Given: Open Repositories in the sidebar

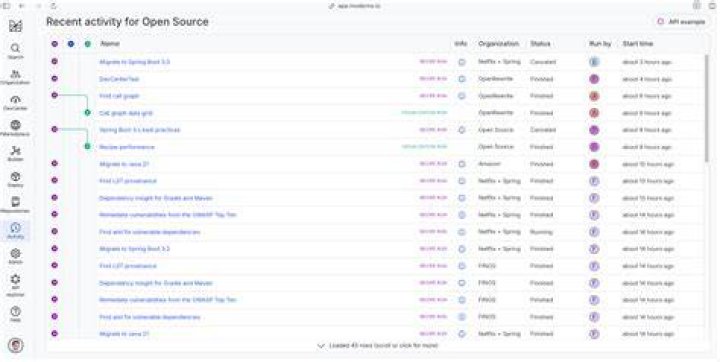Looking at the screenshot, I should (15, 205).
